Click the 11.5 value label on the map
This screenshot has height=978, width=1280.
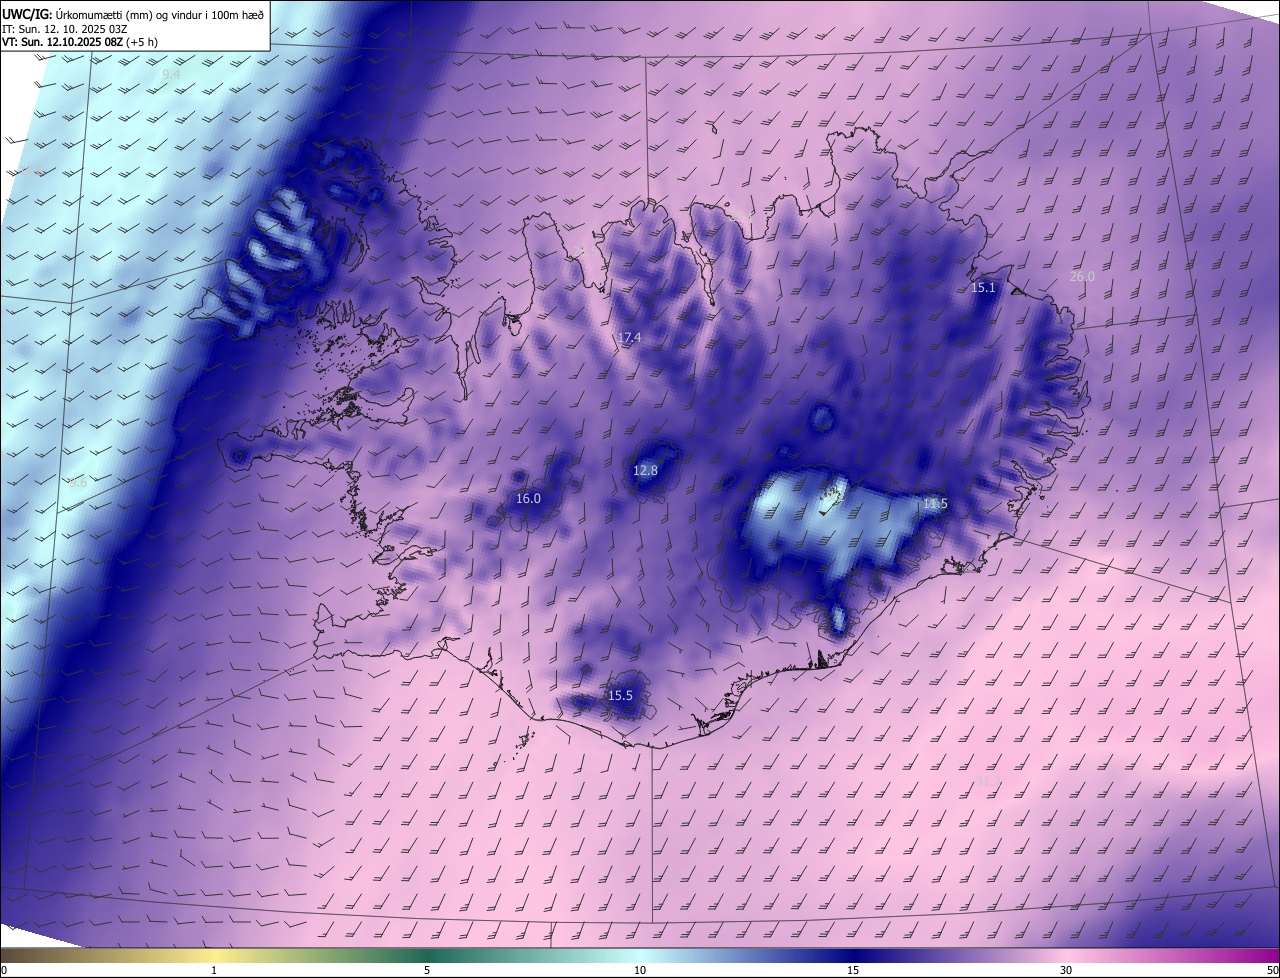point(935,503)
